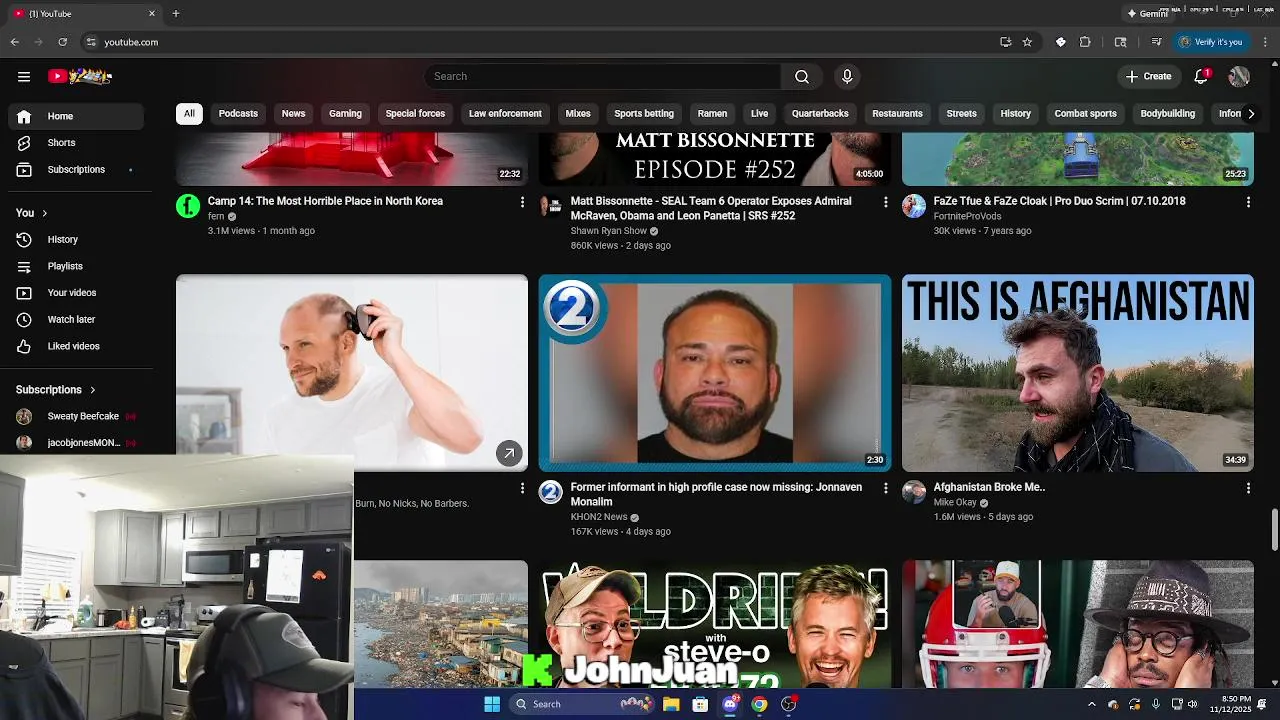
Task: Open Subscriptions in the sidebar
Action: [x=76, y=169]
